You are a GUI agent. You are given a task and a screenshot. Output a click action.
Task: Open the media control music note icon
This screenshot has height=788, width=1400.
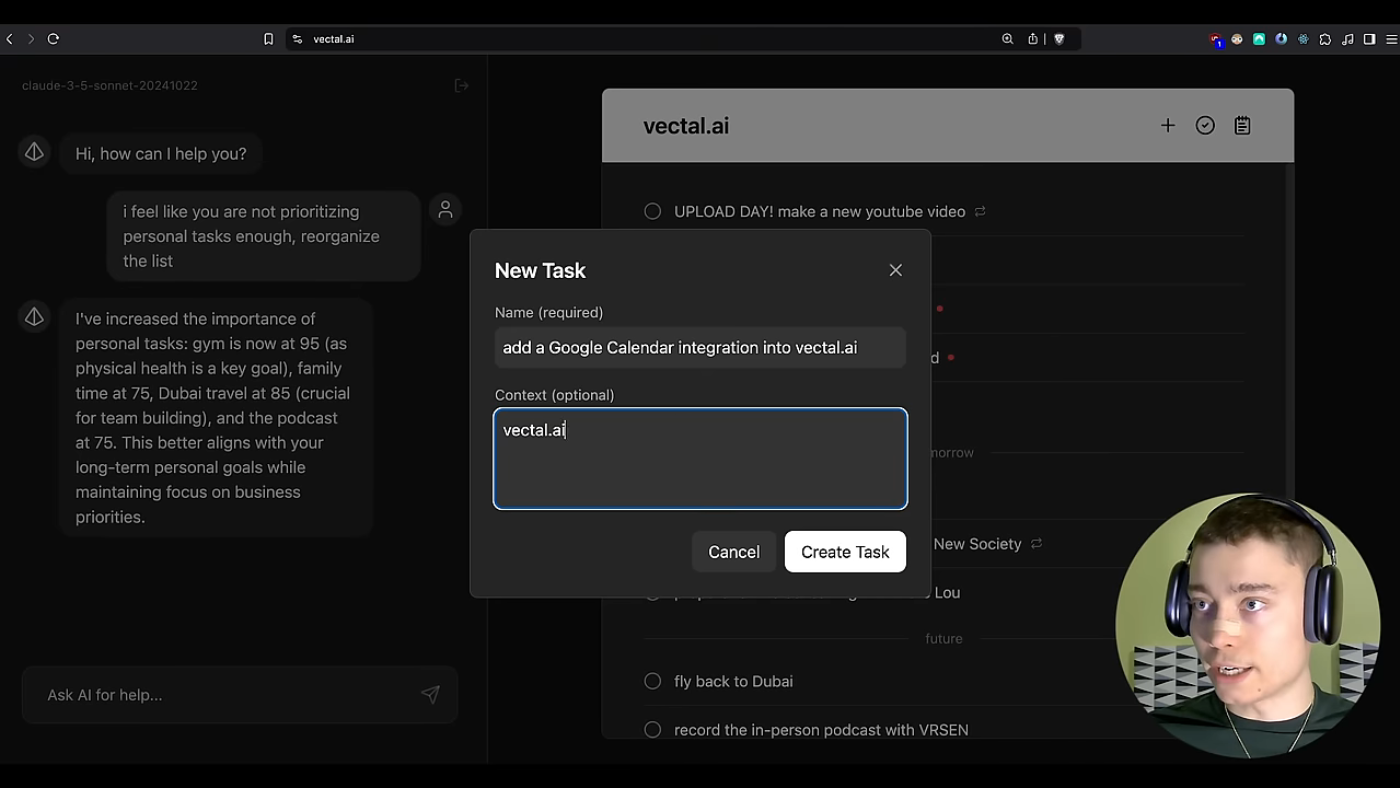click(1347, 39)
